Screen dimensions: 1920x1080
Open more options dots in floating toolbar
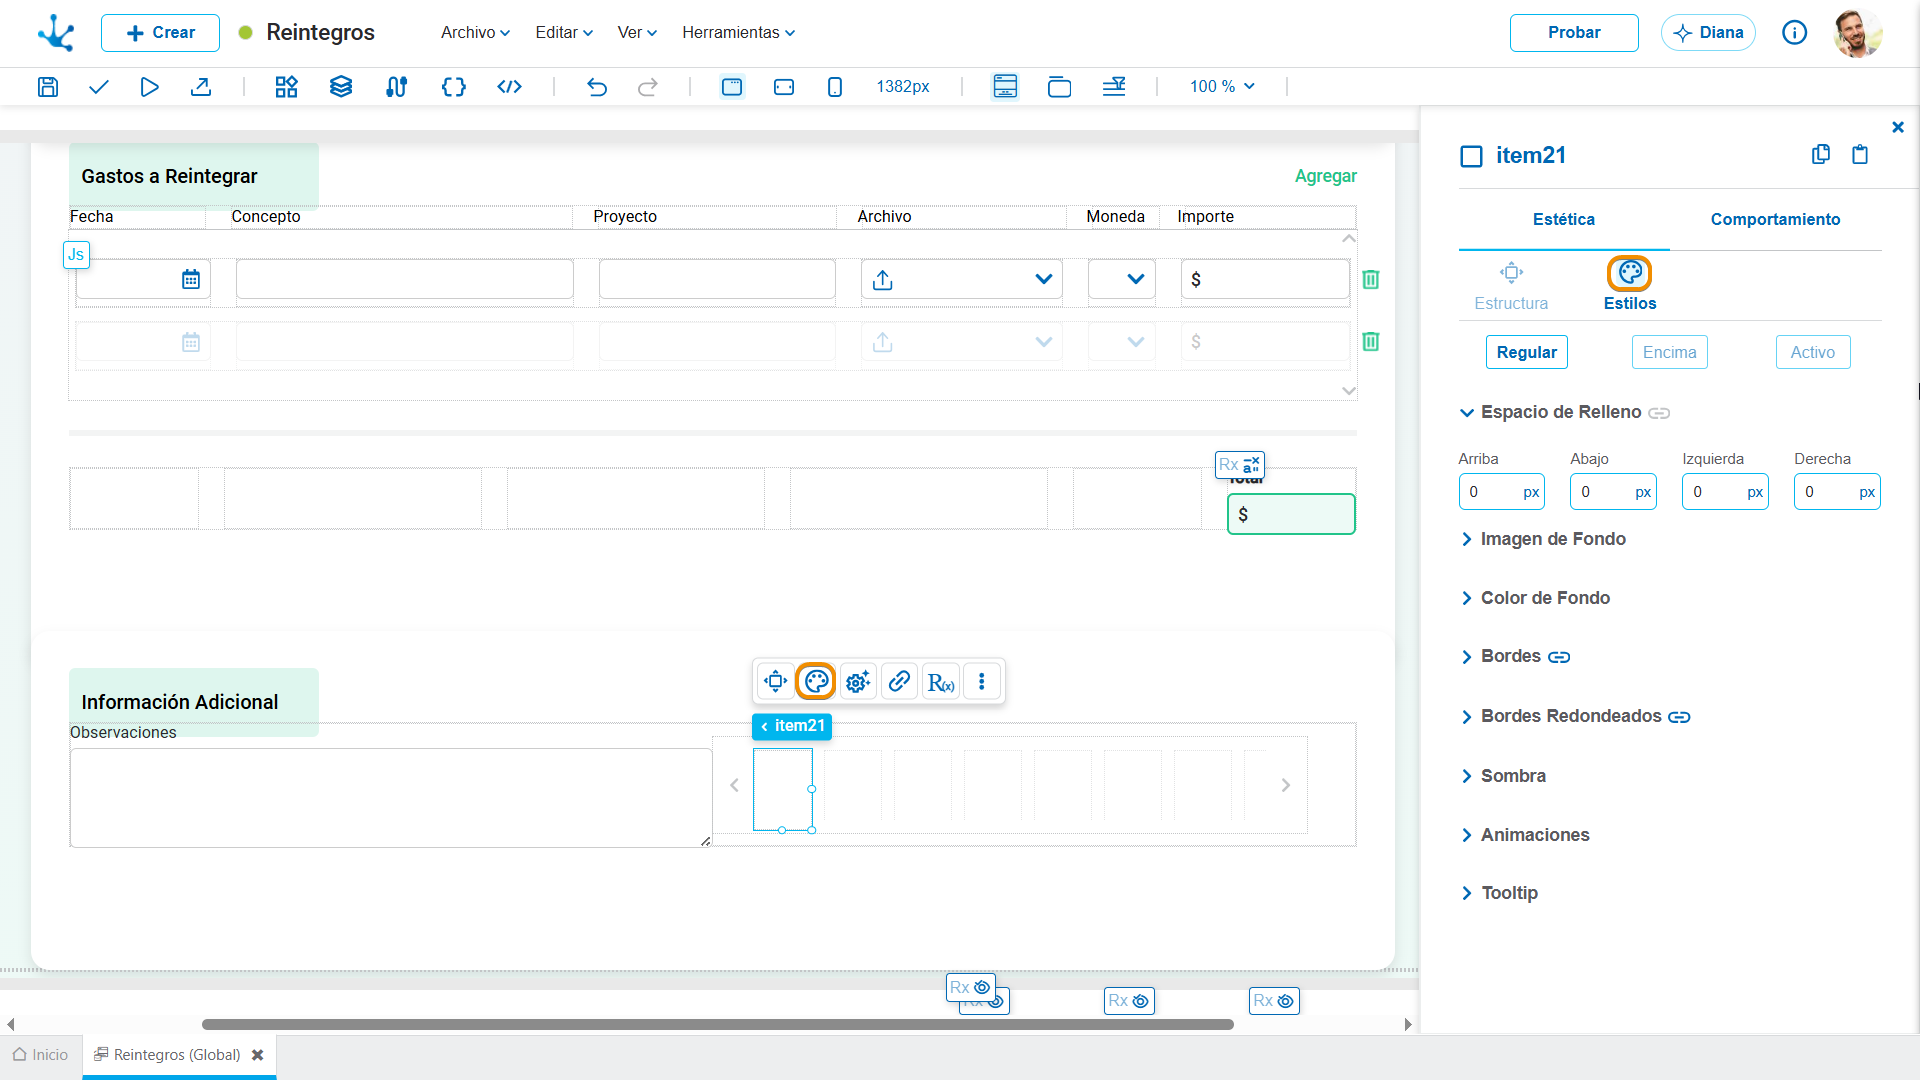click(x=982, y=681)
